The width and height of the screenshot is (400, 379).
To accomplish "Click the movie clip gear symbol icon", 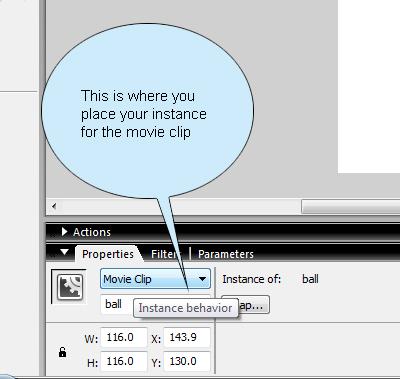I will [70, 287].
